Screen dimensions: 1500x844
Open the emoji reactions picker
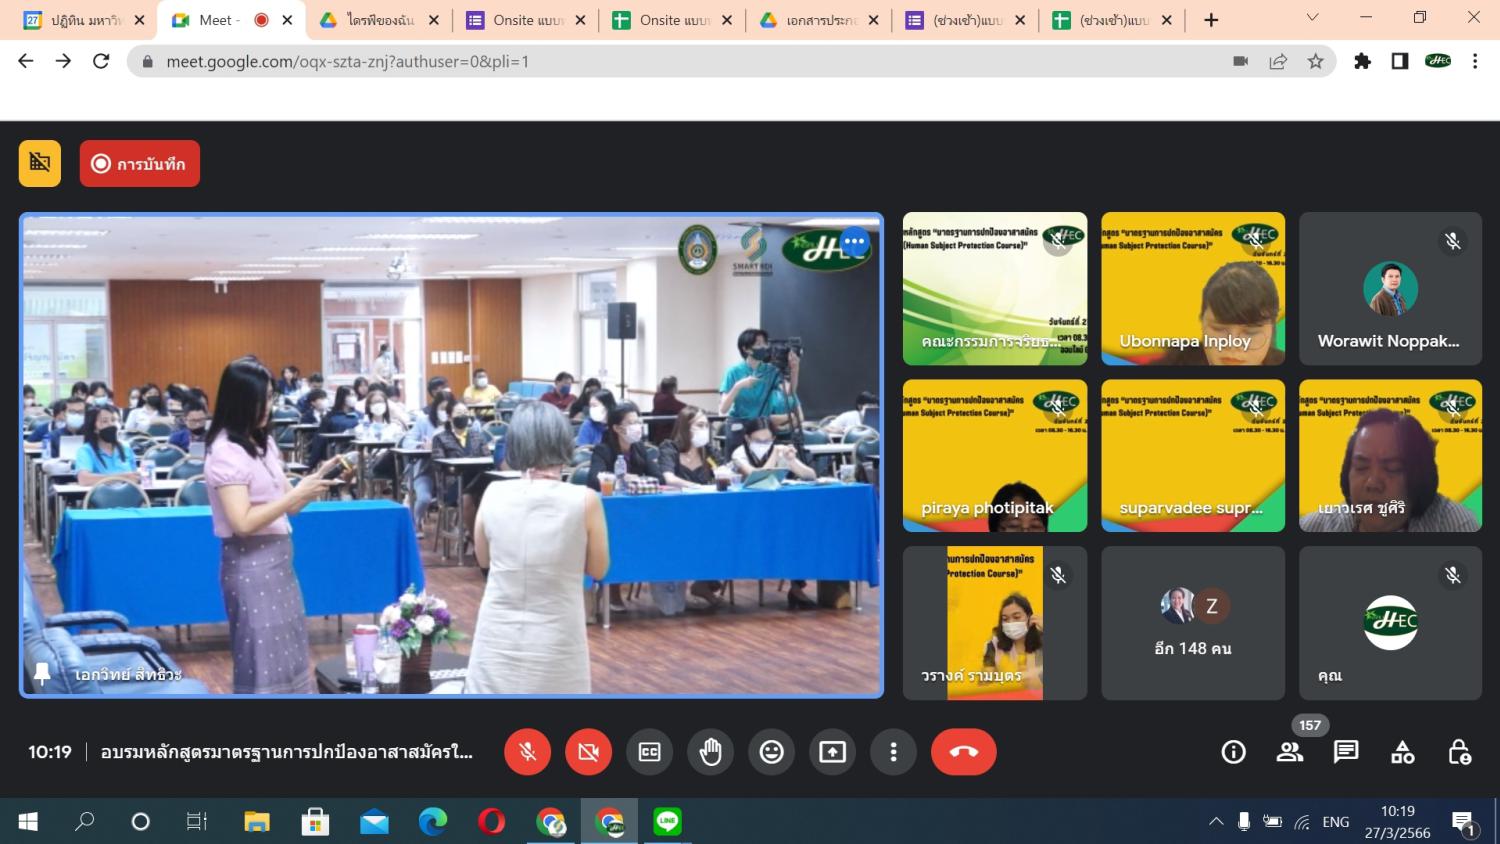(x=771, y=752)
